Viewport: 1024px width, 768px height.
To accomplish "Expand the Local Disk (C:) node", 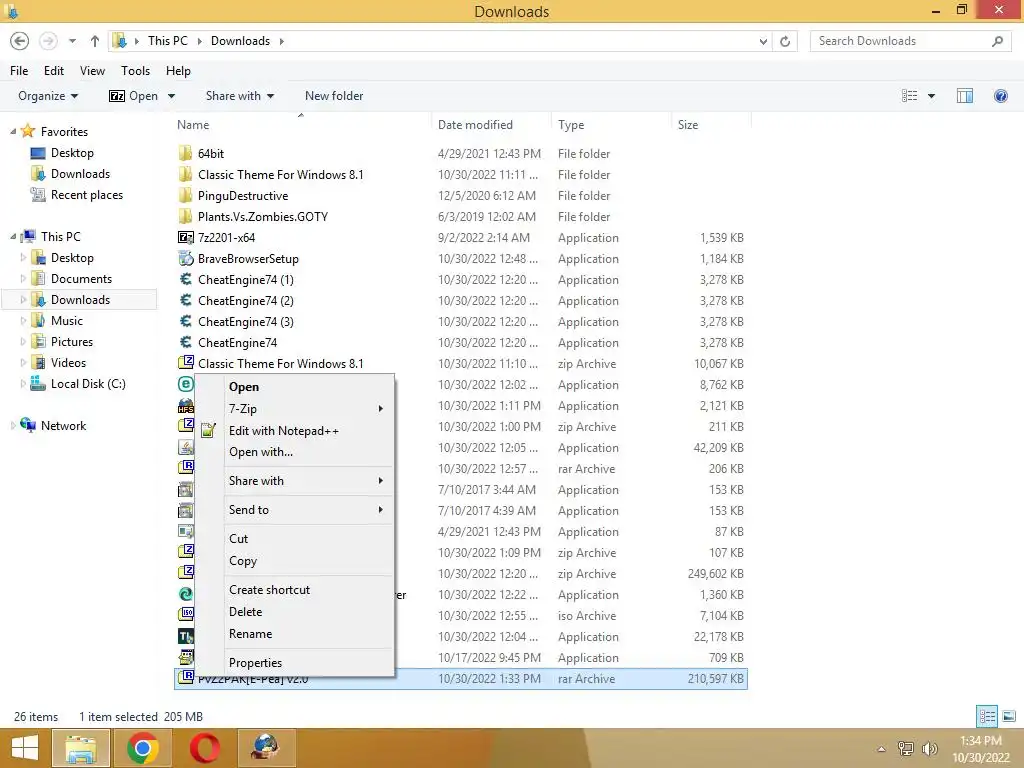I will pos(24,384).
